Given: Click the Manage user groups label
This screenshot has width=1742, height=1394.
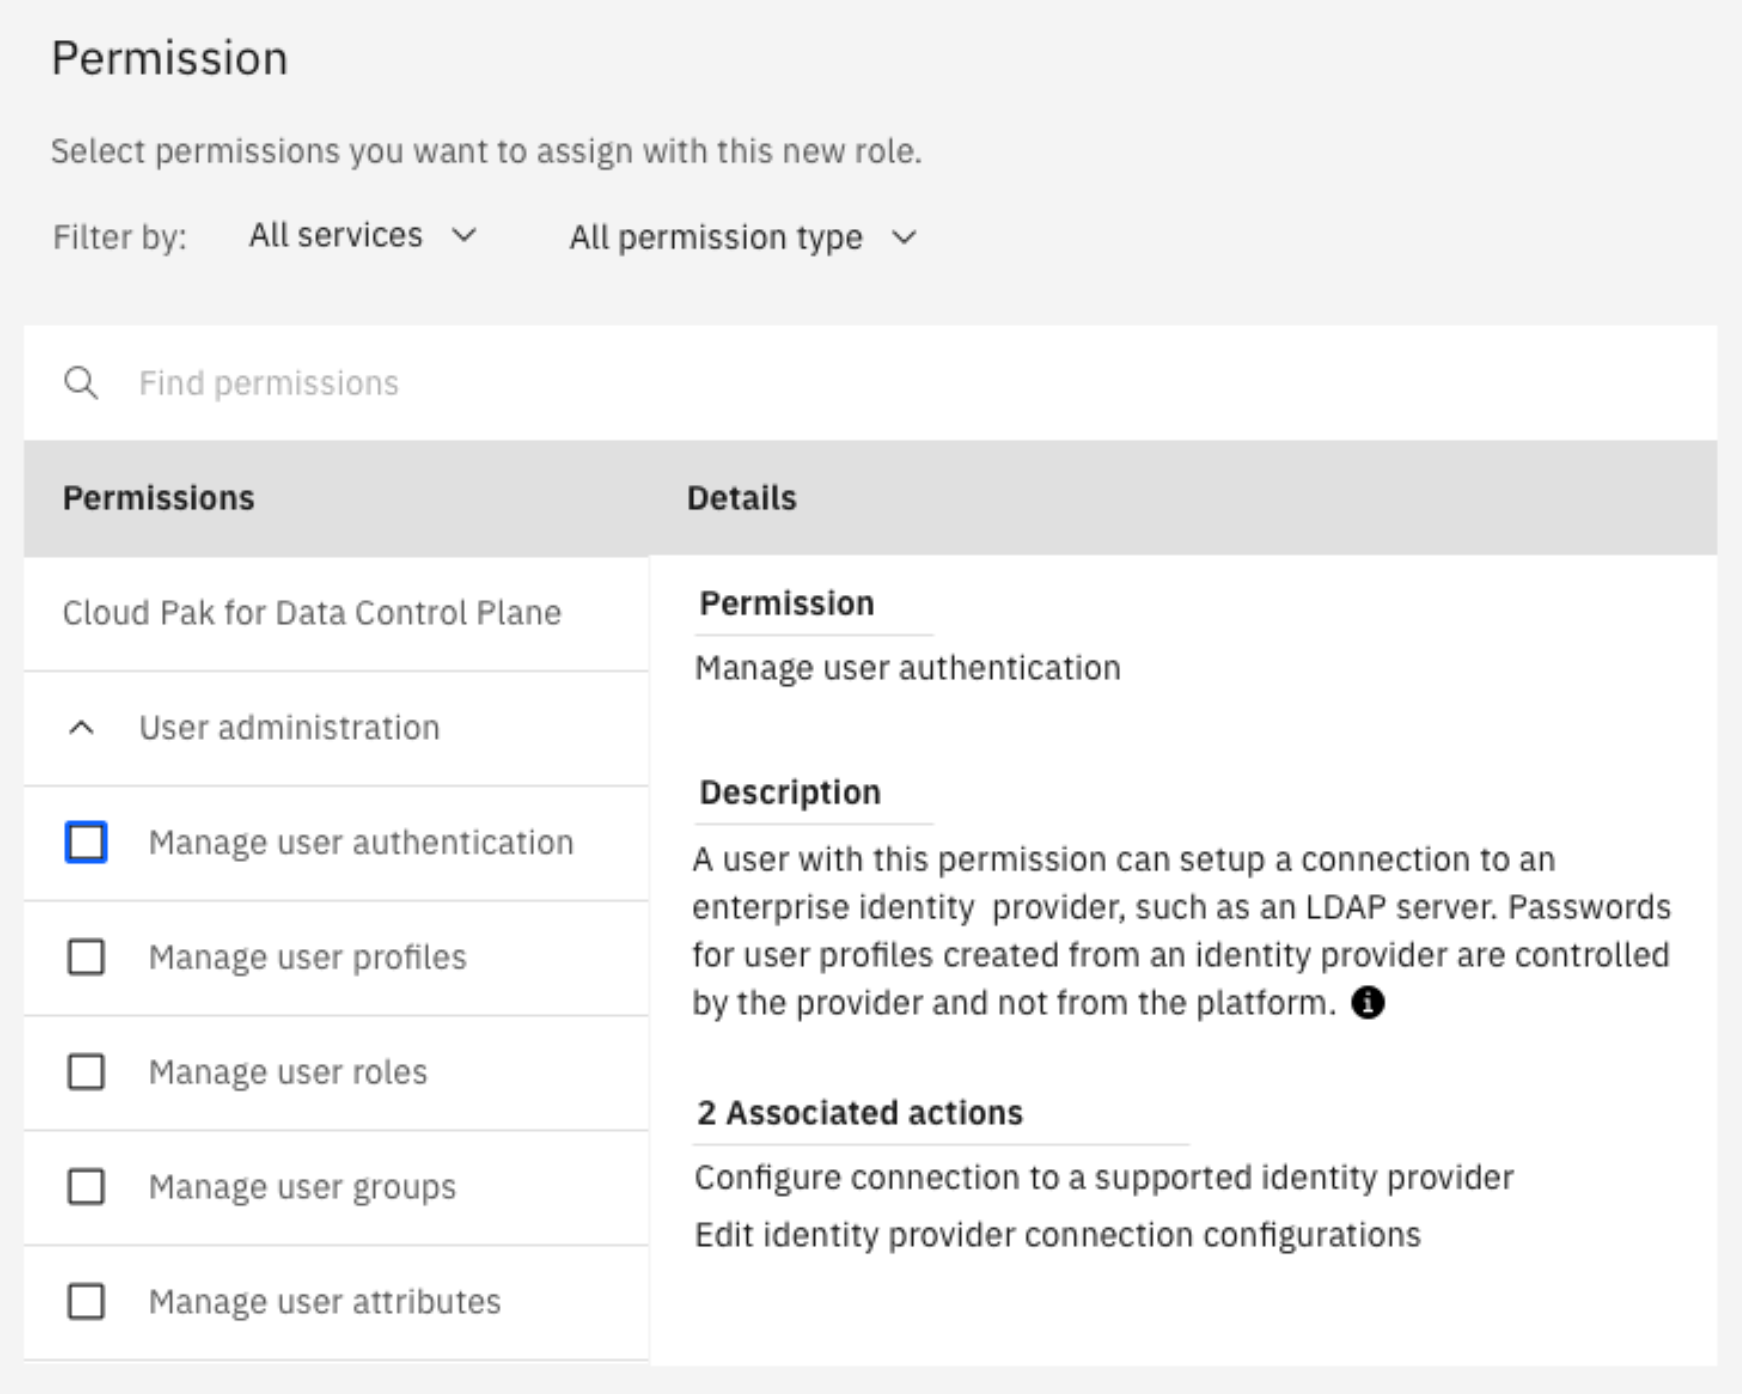Looking at the screenshot, I should (302, 1188).
